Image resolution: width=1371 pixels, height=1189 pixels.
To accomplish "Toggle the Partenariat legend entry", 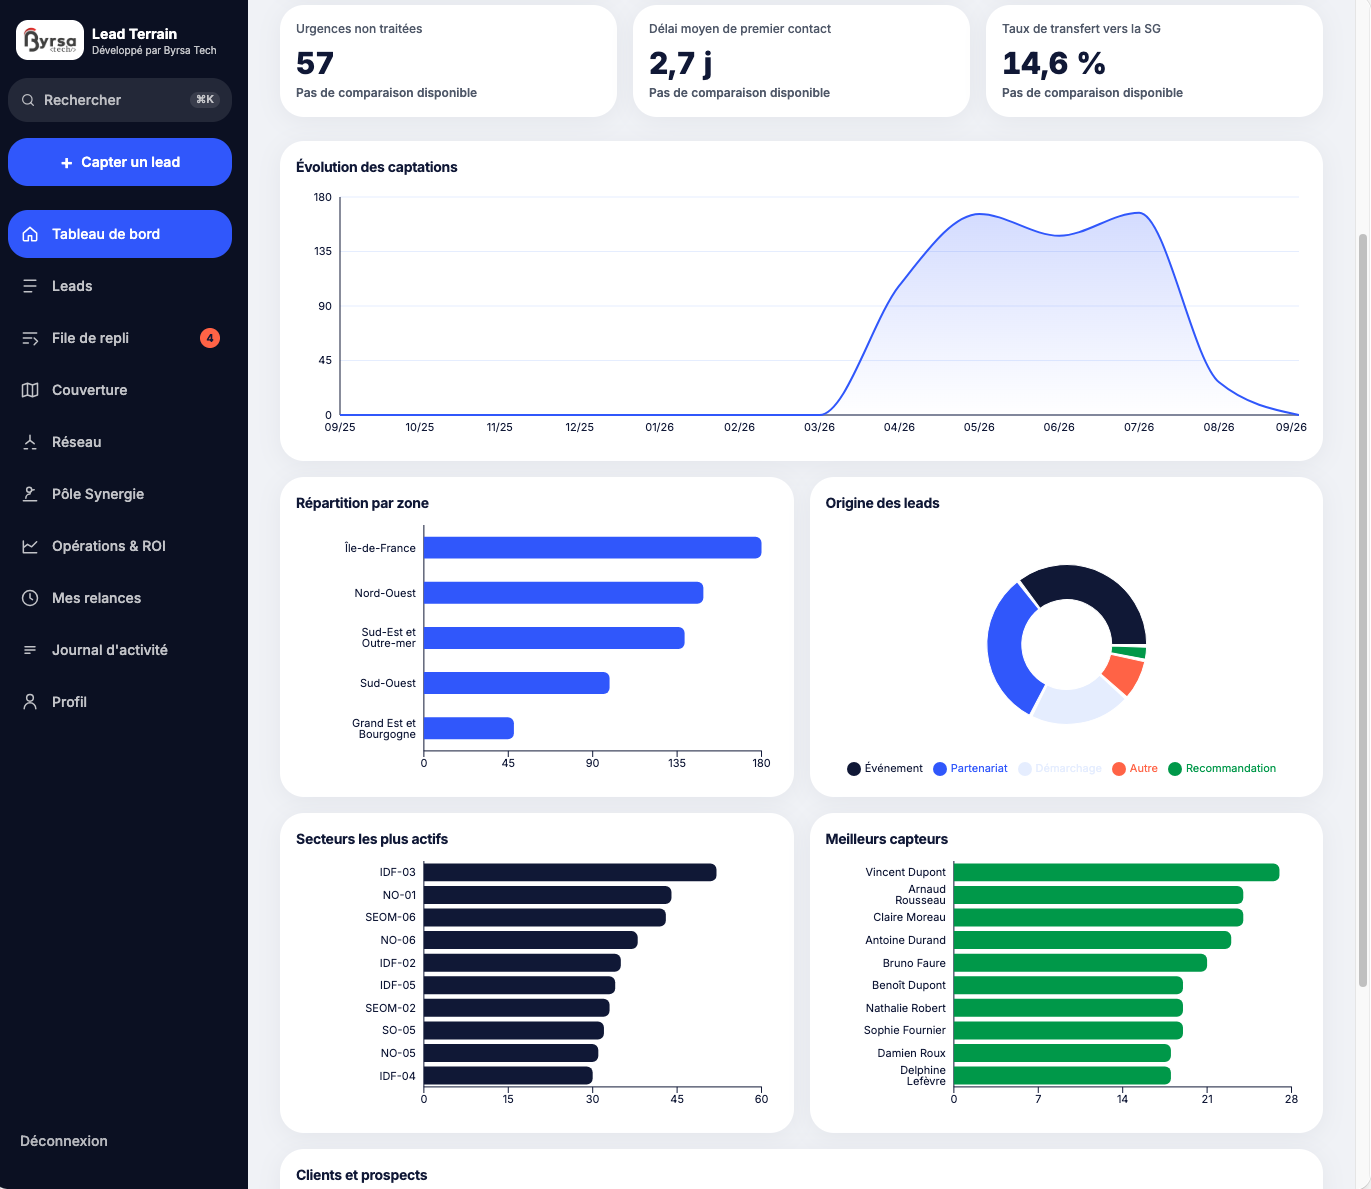I will click(x=970, y=768).
